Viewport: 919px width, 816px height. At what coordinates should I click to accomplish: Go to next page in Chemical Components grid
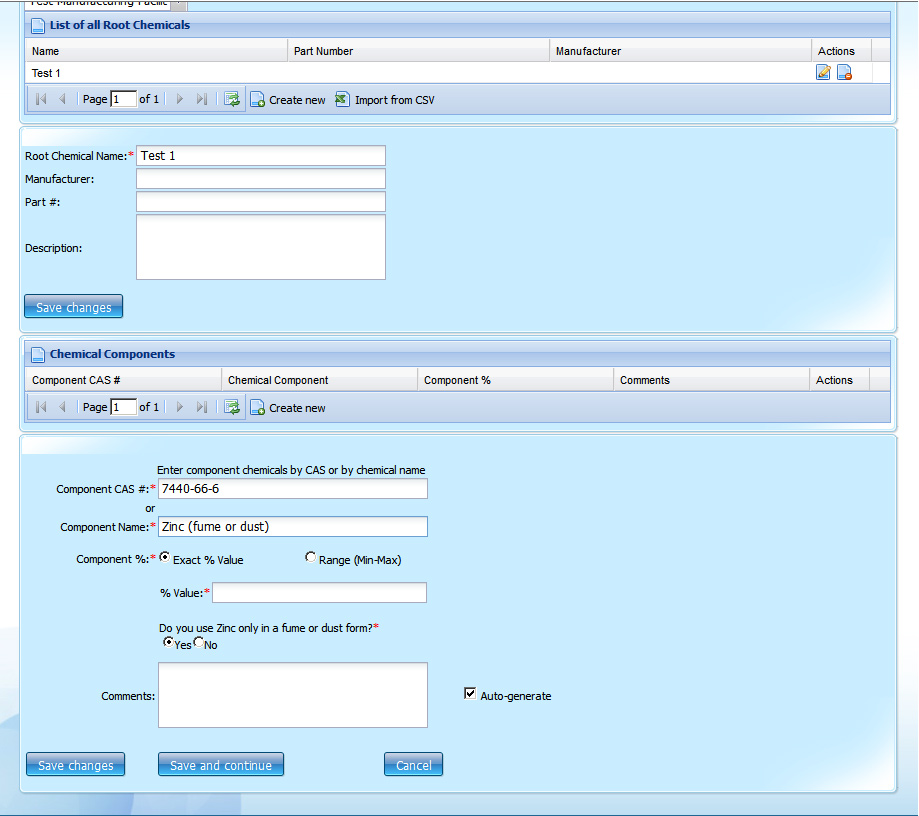pos(180,408)
